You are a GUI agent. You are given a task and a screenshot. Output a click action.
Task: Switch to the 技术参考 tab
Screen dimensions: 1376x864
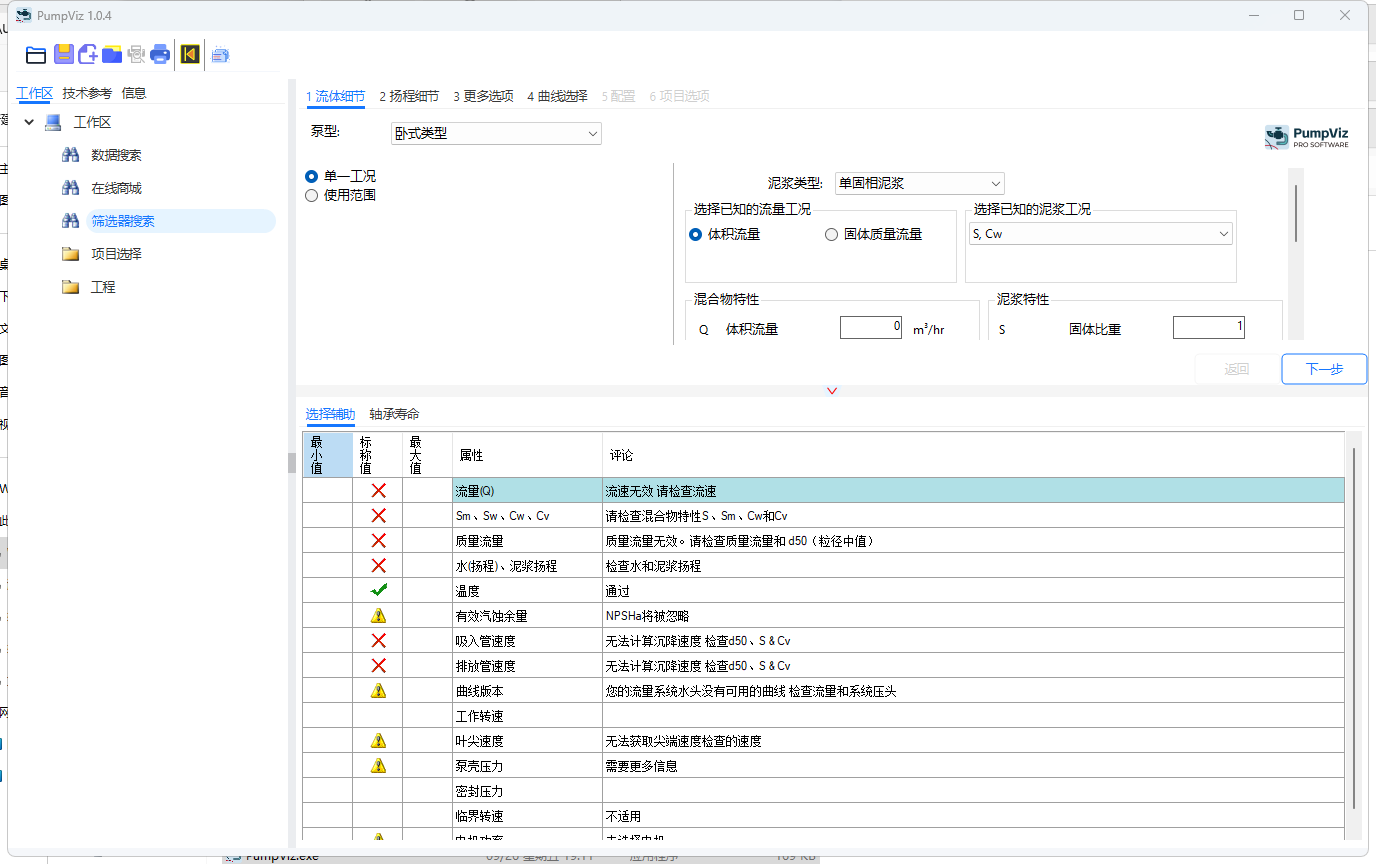coord(88,92)
